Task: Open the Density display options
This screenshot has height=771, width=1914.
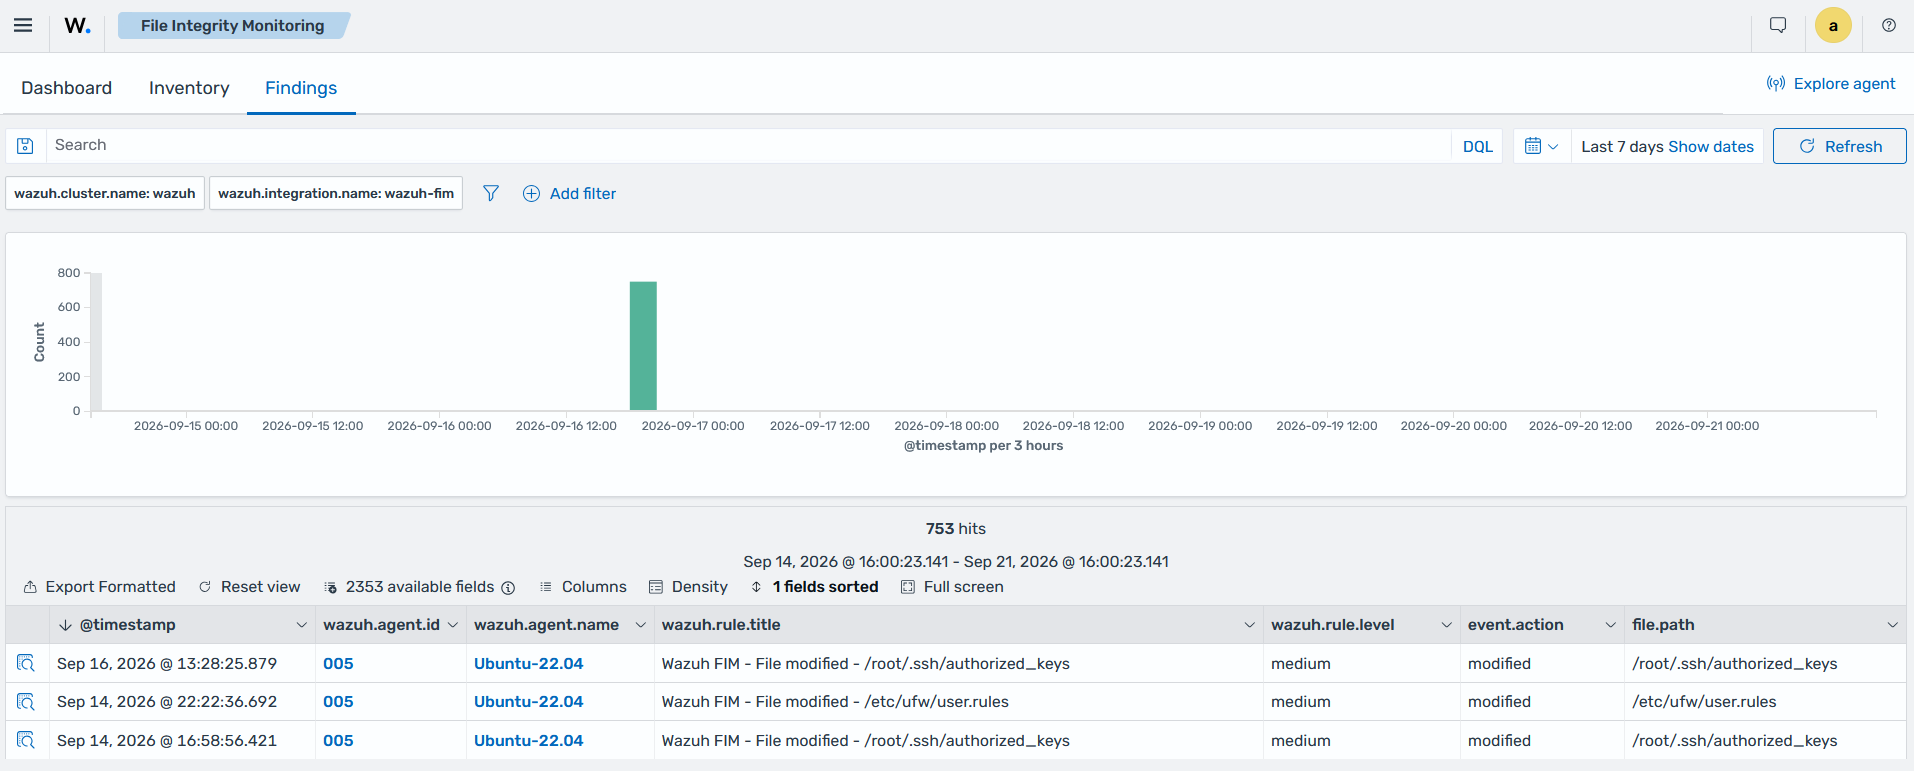Action: [689, 587]
